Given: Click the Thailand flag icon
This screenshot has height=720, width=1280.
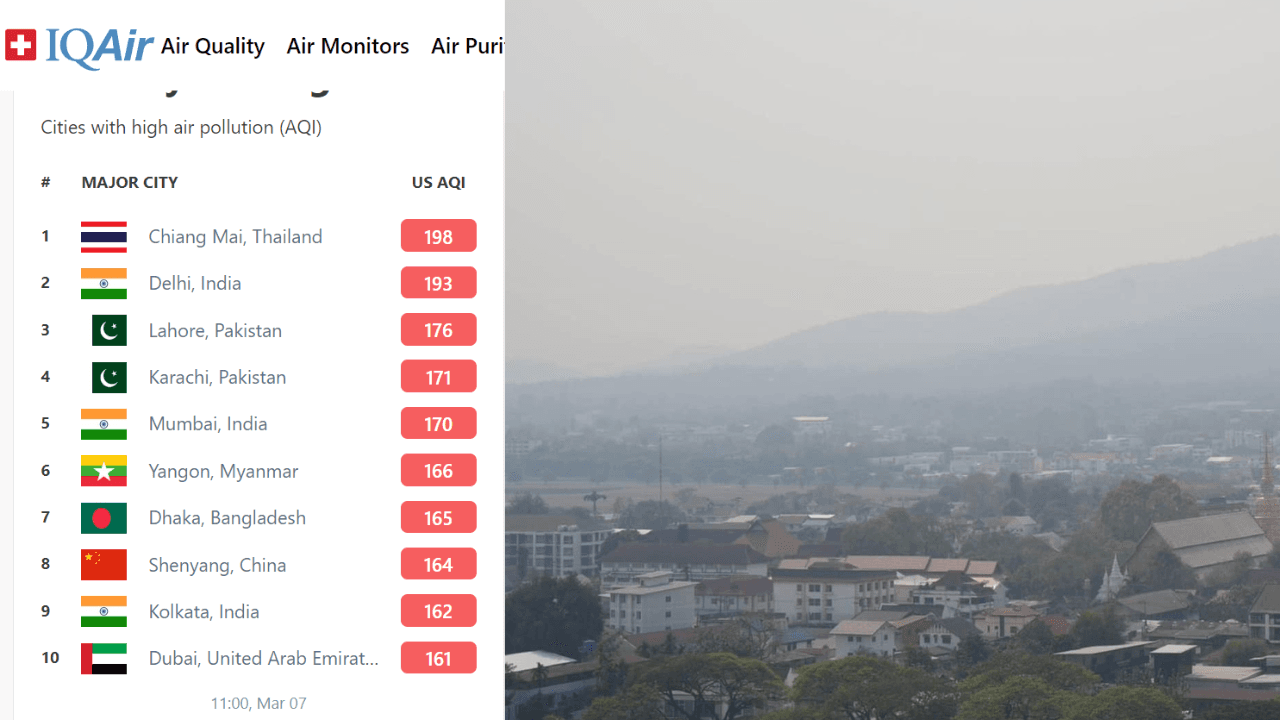Looking at the screenshot, I should [104, 237].
